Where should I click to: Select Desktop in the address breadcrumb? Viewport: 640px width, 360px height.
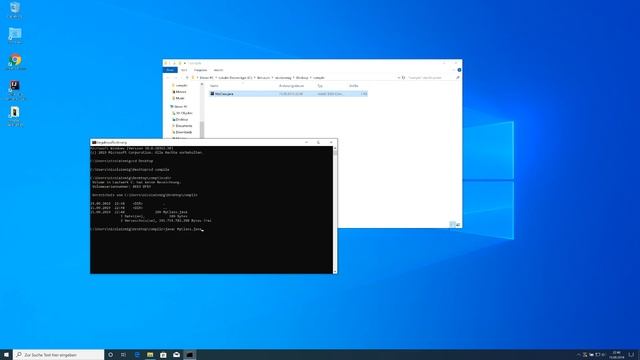point(302,78)
